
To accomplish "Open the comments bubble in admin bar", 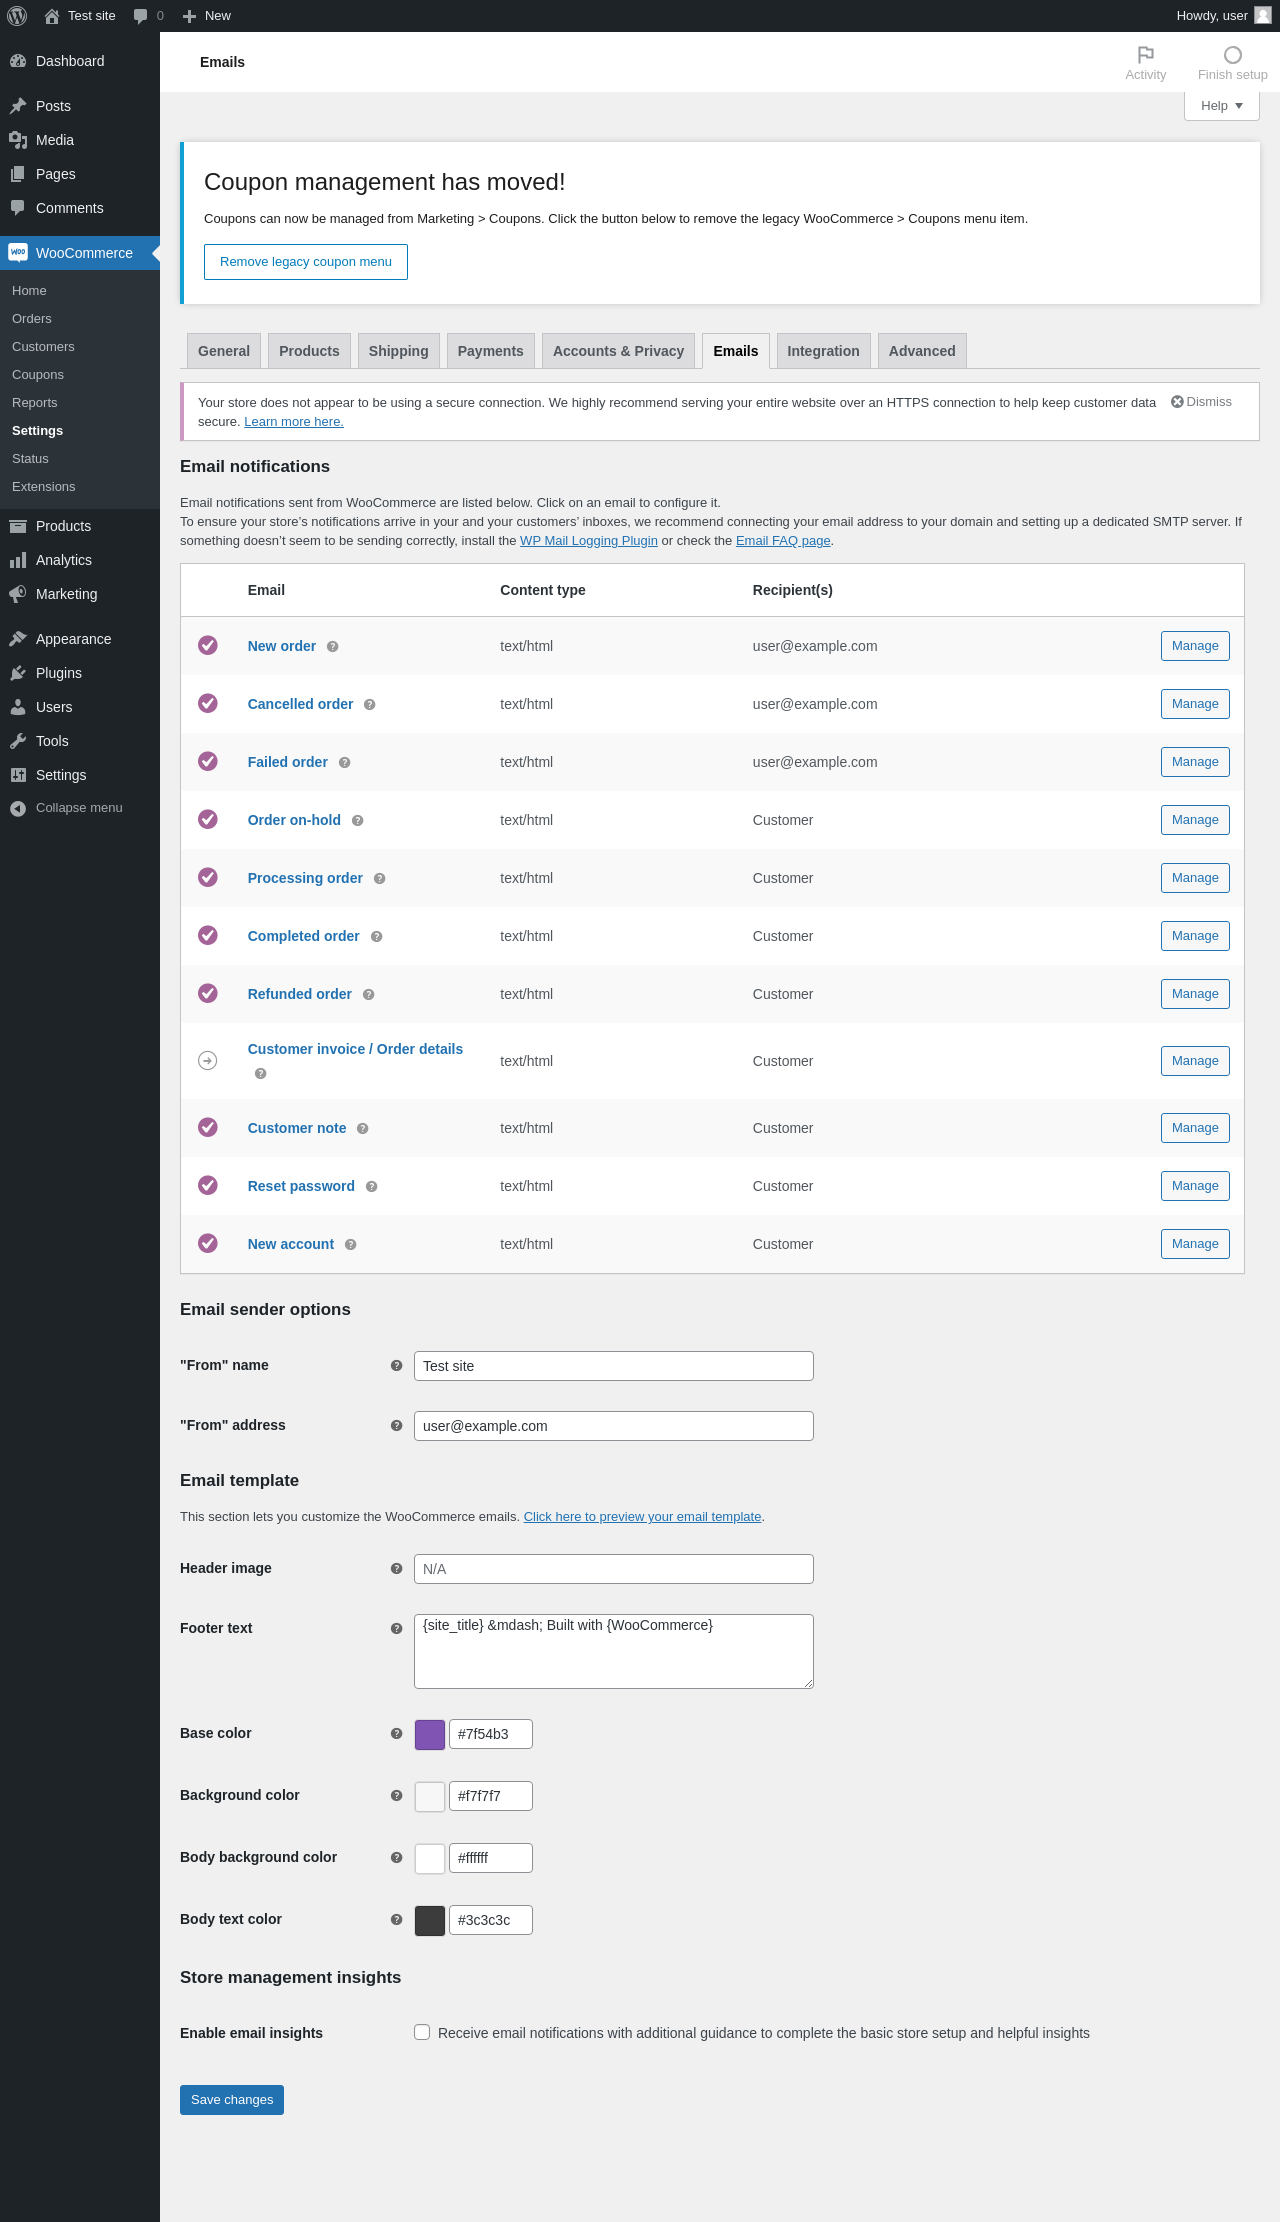I will point(148,16).
